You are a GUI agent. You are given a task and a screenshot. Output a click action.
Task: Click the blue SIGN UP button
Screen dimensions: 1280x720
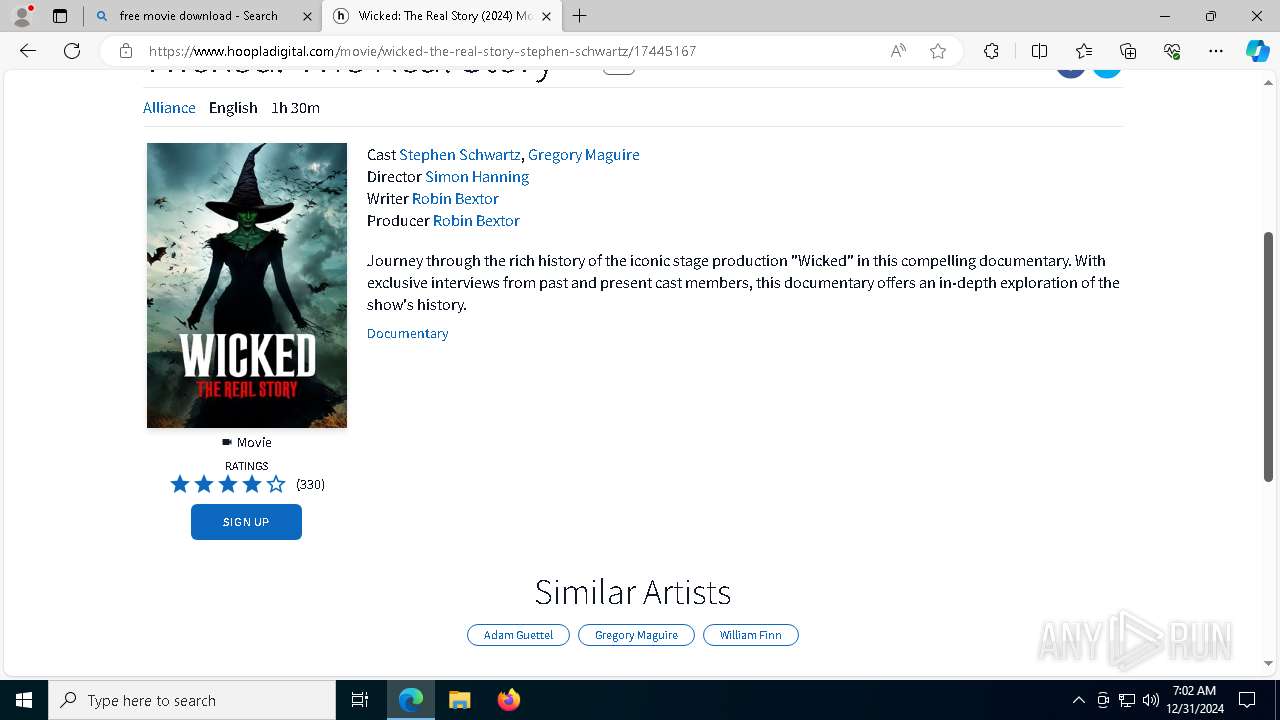246,522
